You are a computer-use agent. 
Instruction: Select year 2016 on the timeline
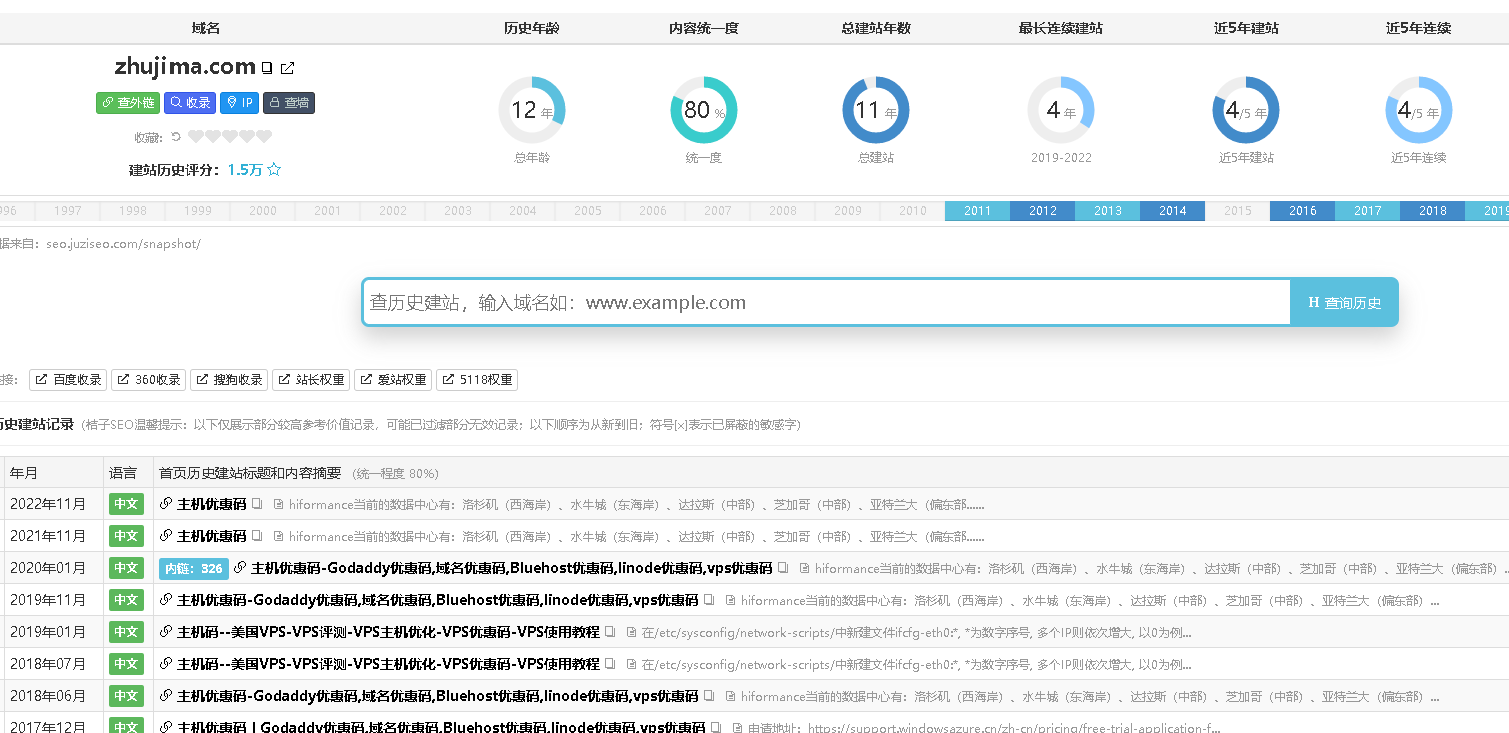[1302, 211]
